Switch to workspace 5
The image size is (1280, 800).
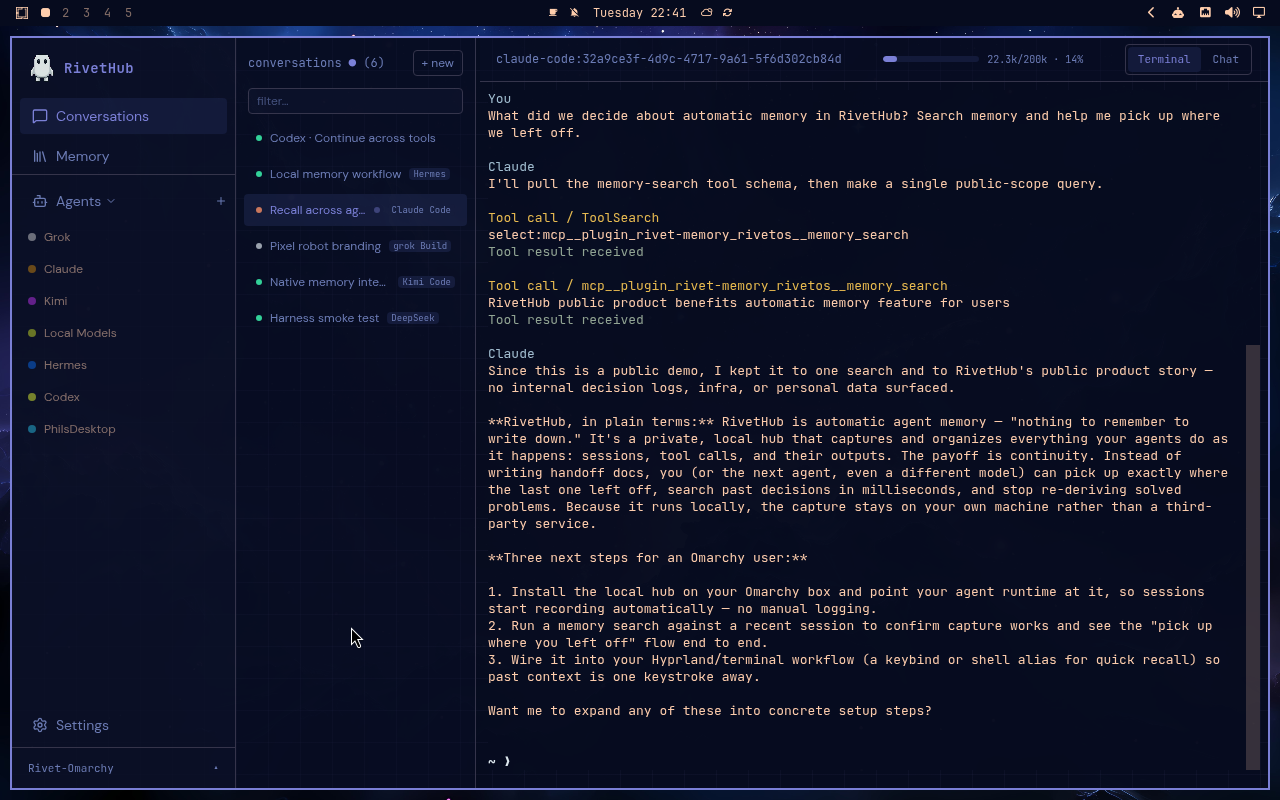click(x=129, y=13)
